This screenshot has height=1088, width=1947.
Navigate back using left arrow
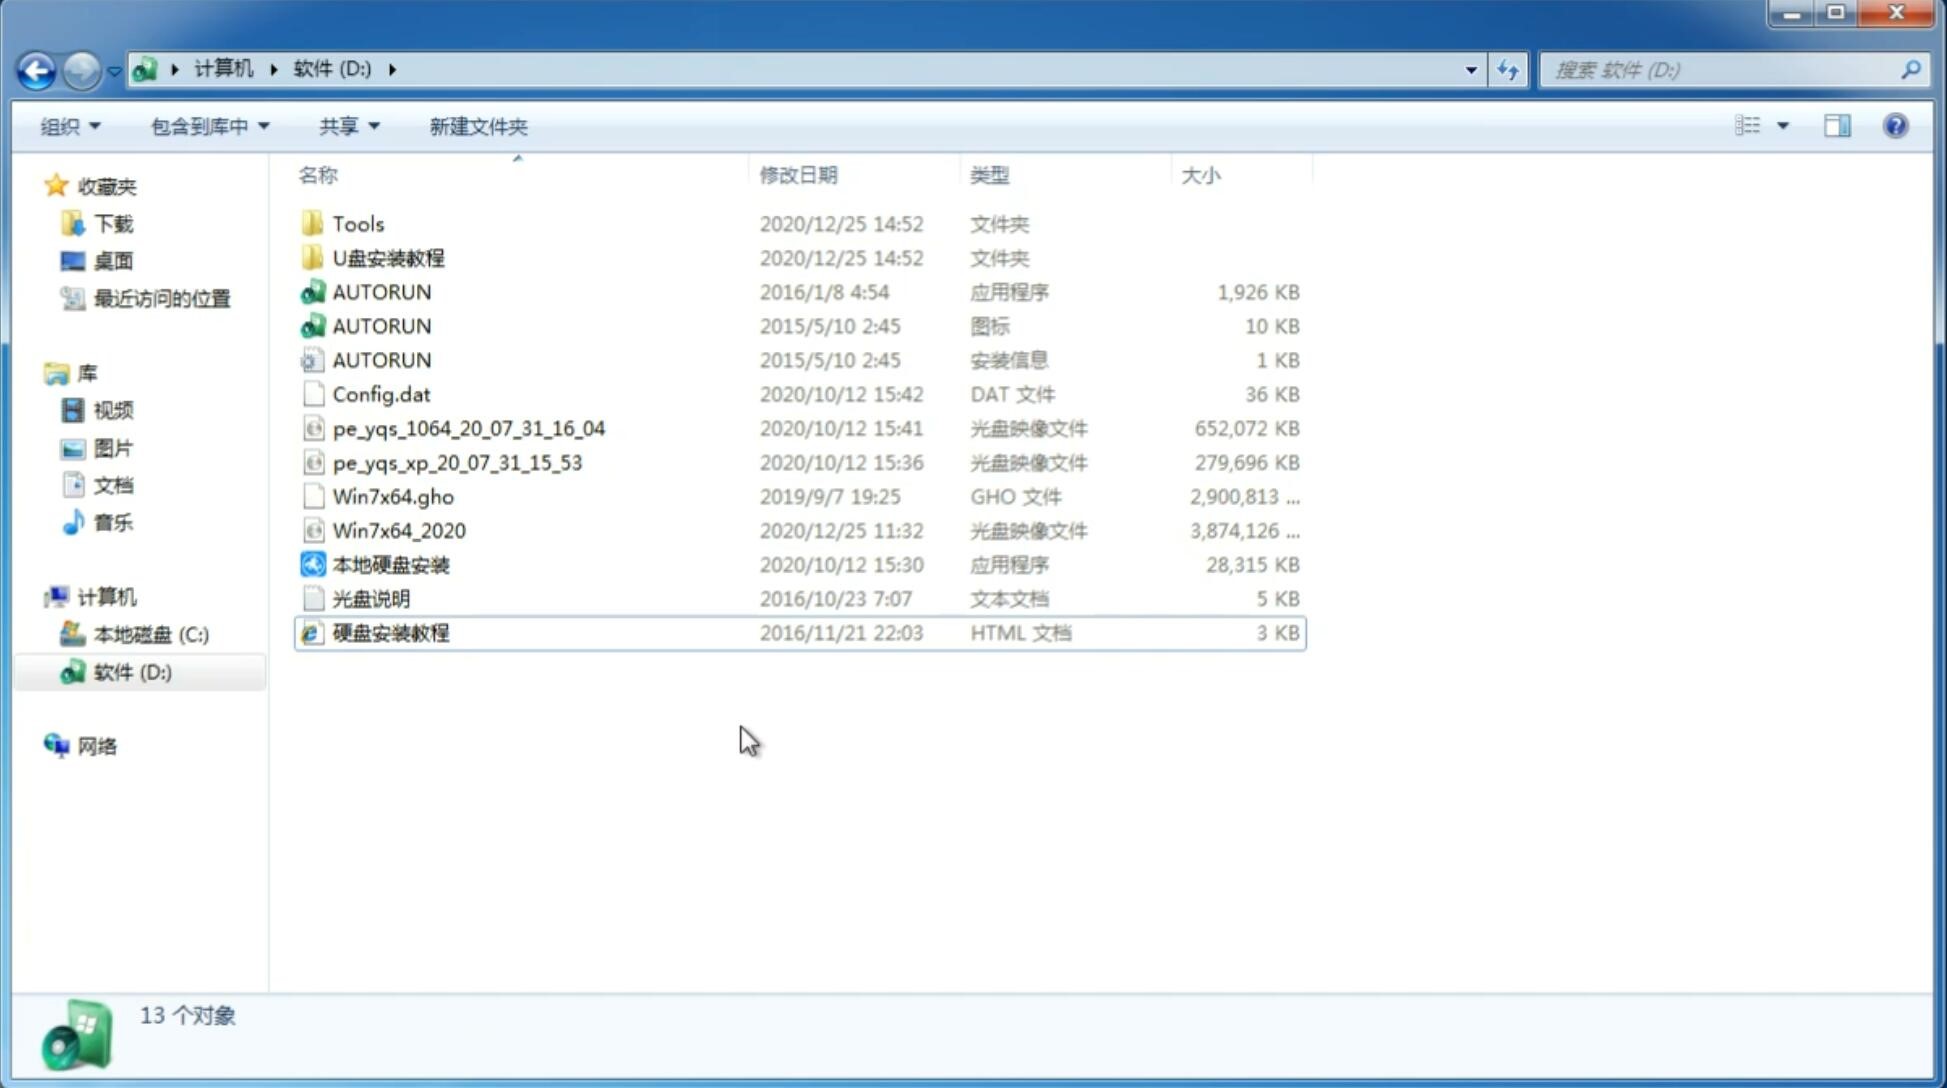(36, 68)
